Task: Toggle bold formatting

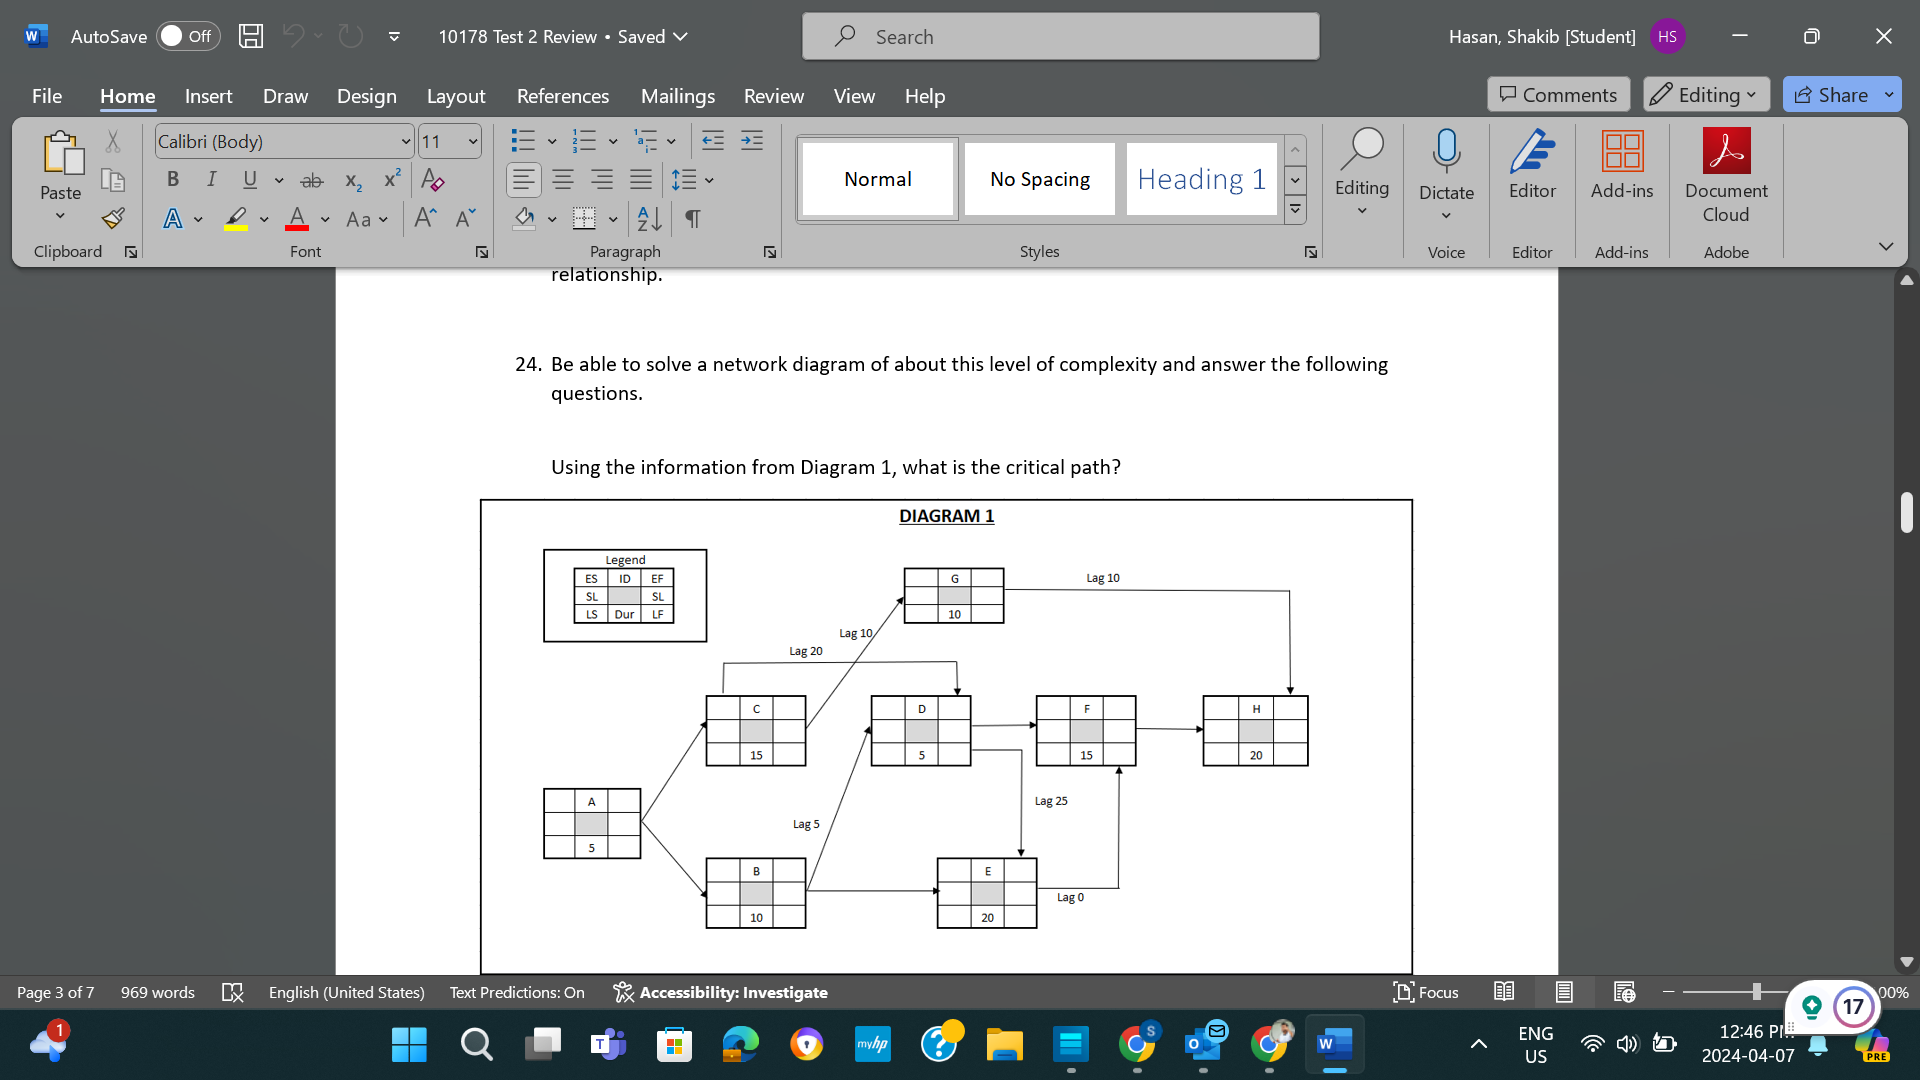Action: tap(172, 180)
